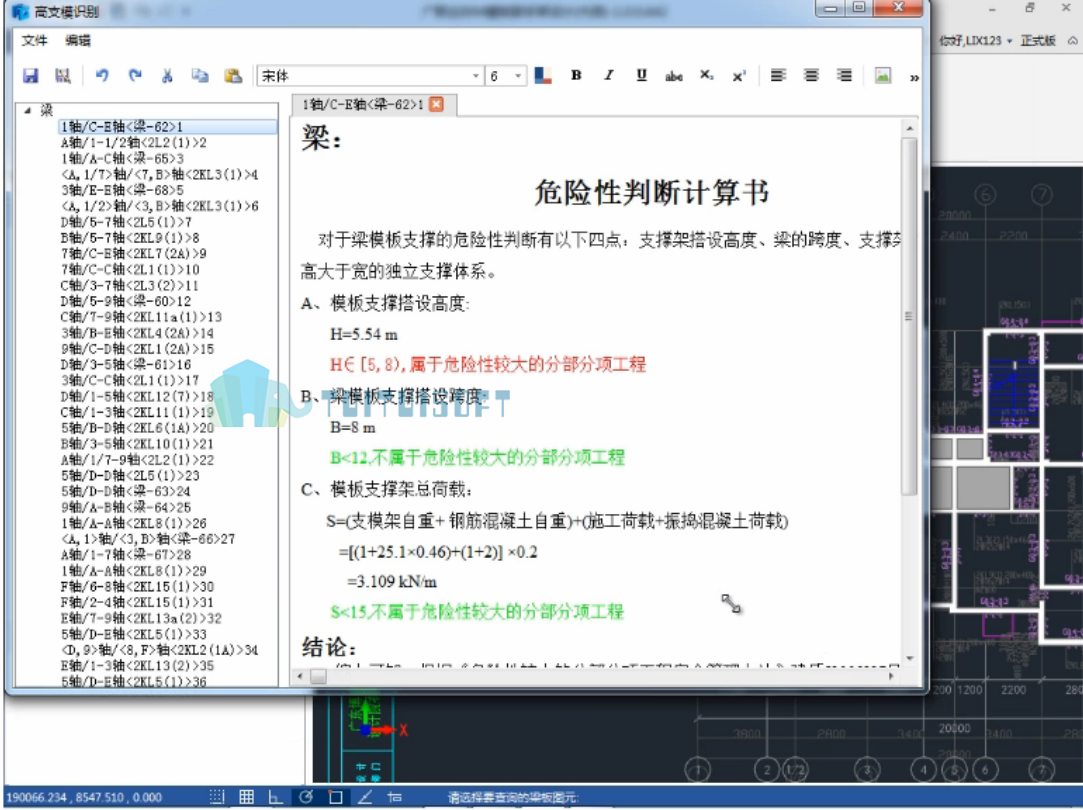Close the 1轴/C-E轴<梁-62>1 tab
1083x810 pixels.
437,104
